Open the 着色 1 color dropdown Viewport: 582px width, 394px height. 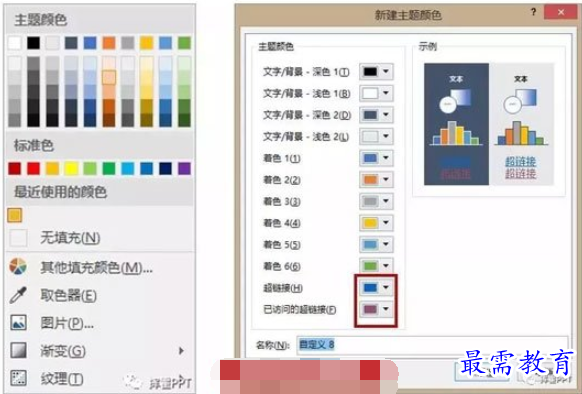pos(376,158)
